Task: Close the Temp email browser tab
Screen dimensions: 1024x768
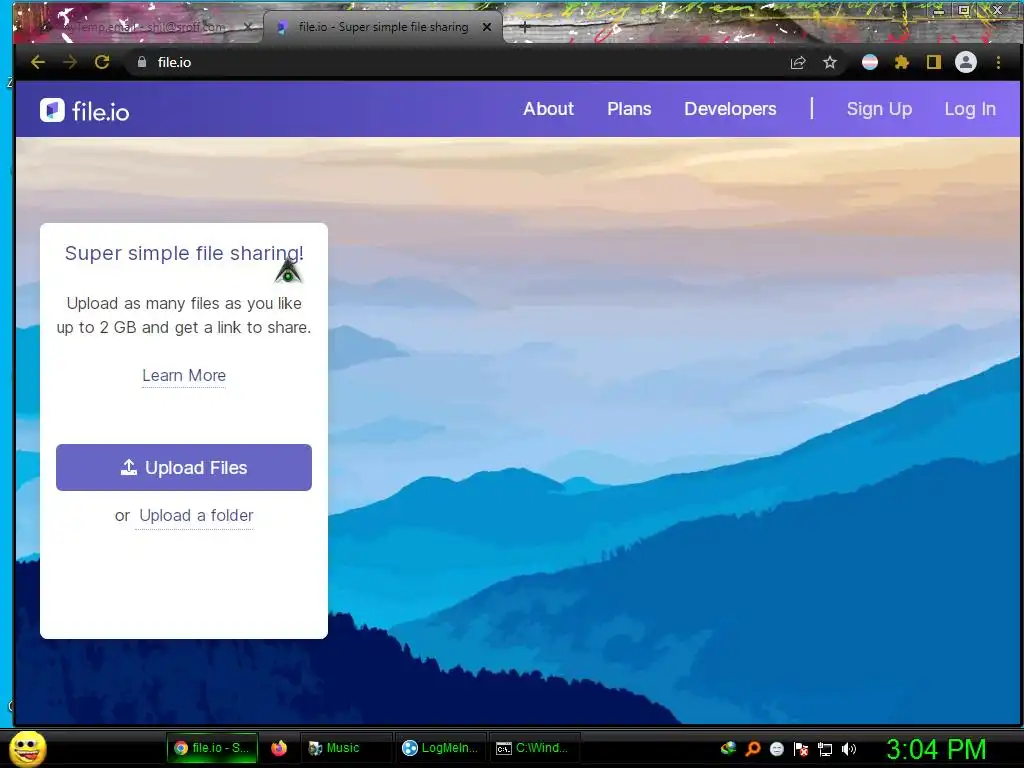Action: 248,27
